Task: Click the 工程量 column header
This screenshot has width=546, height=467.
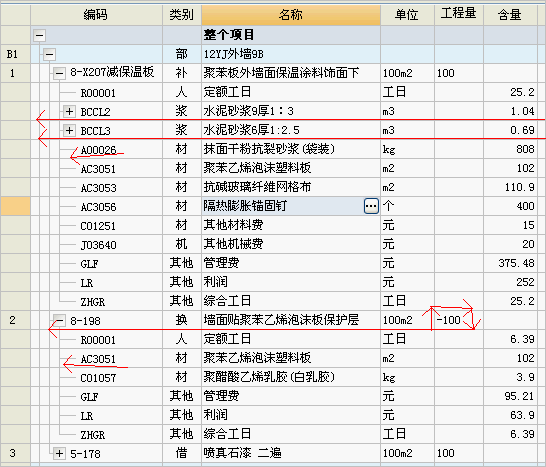Action: click(459, 15)
